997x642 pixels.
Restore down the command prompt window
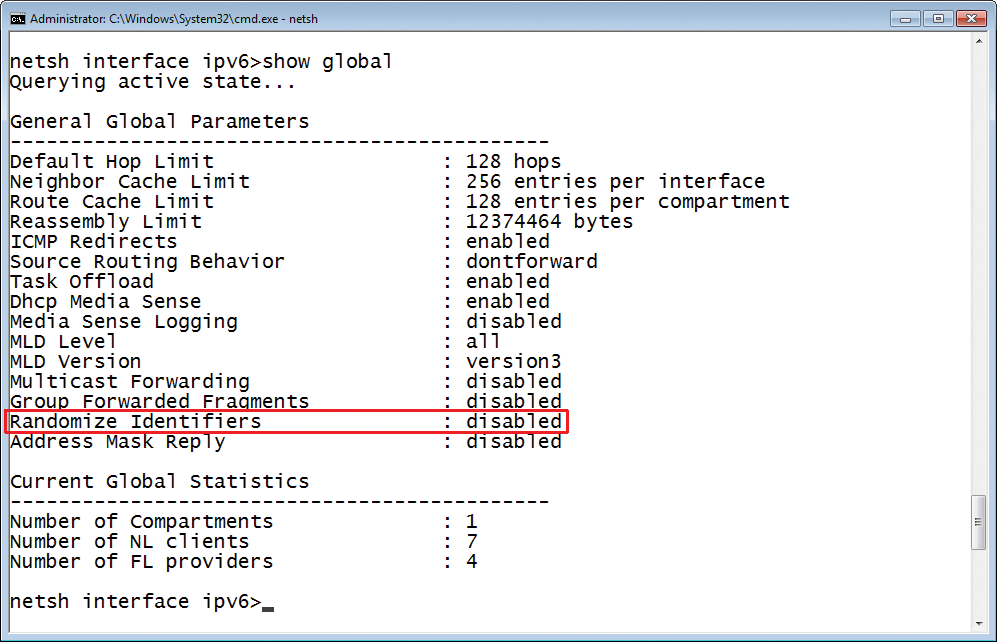938,18
